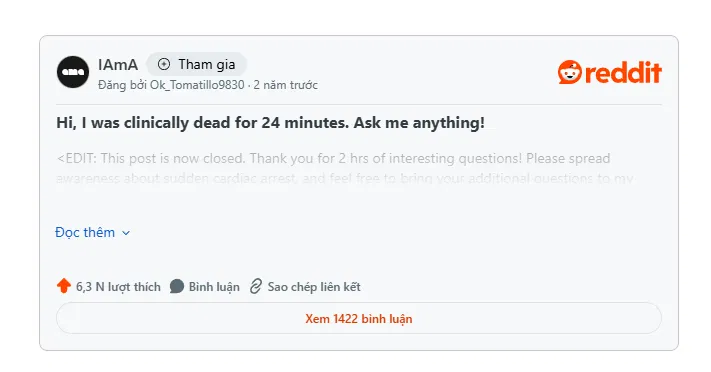This screenshot has width=711, height=372.
Task: View all comments via 'Xem 1422 bình luận'
Action: click(359, 318)
